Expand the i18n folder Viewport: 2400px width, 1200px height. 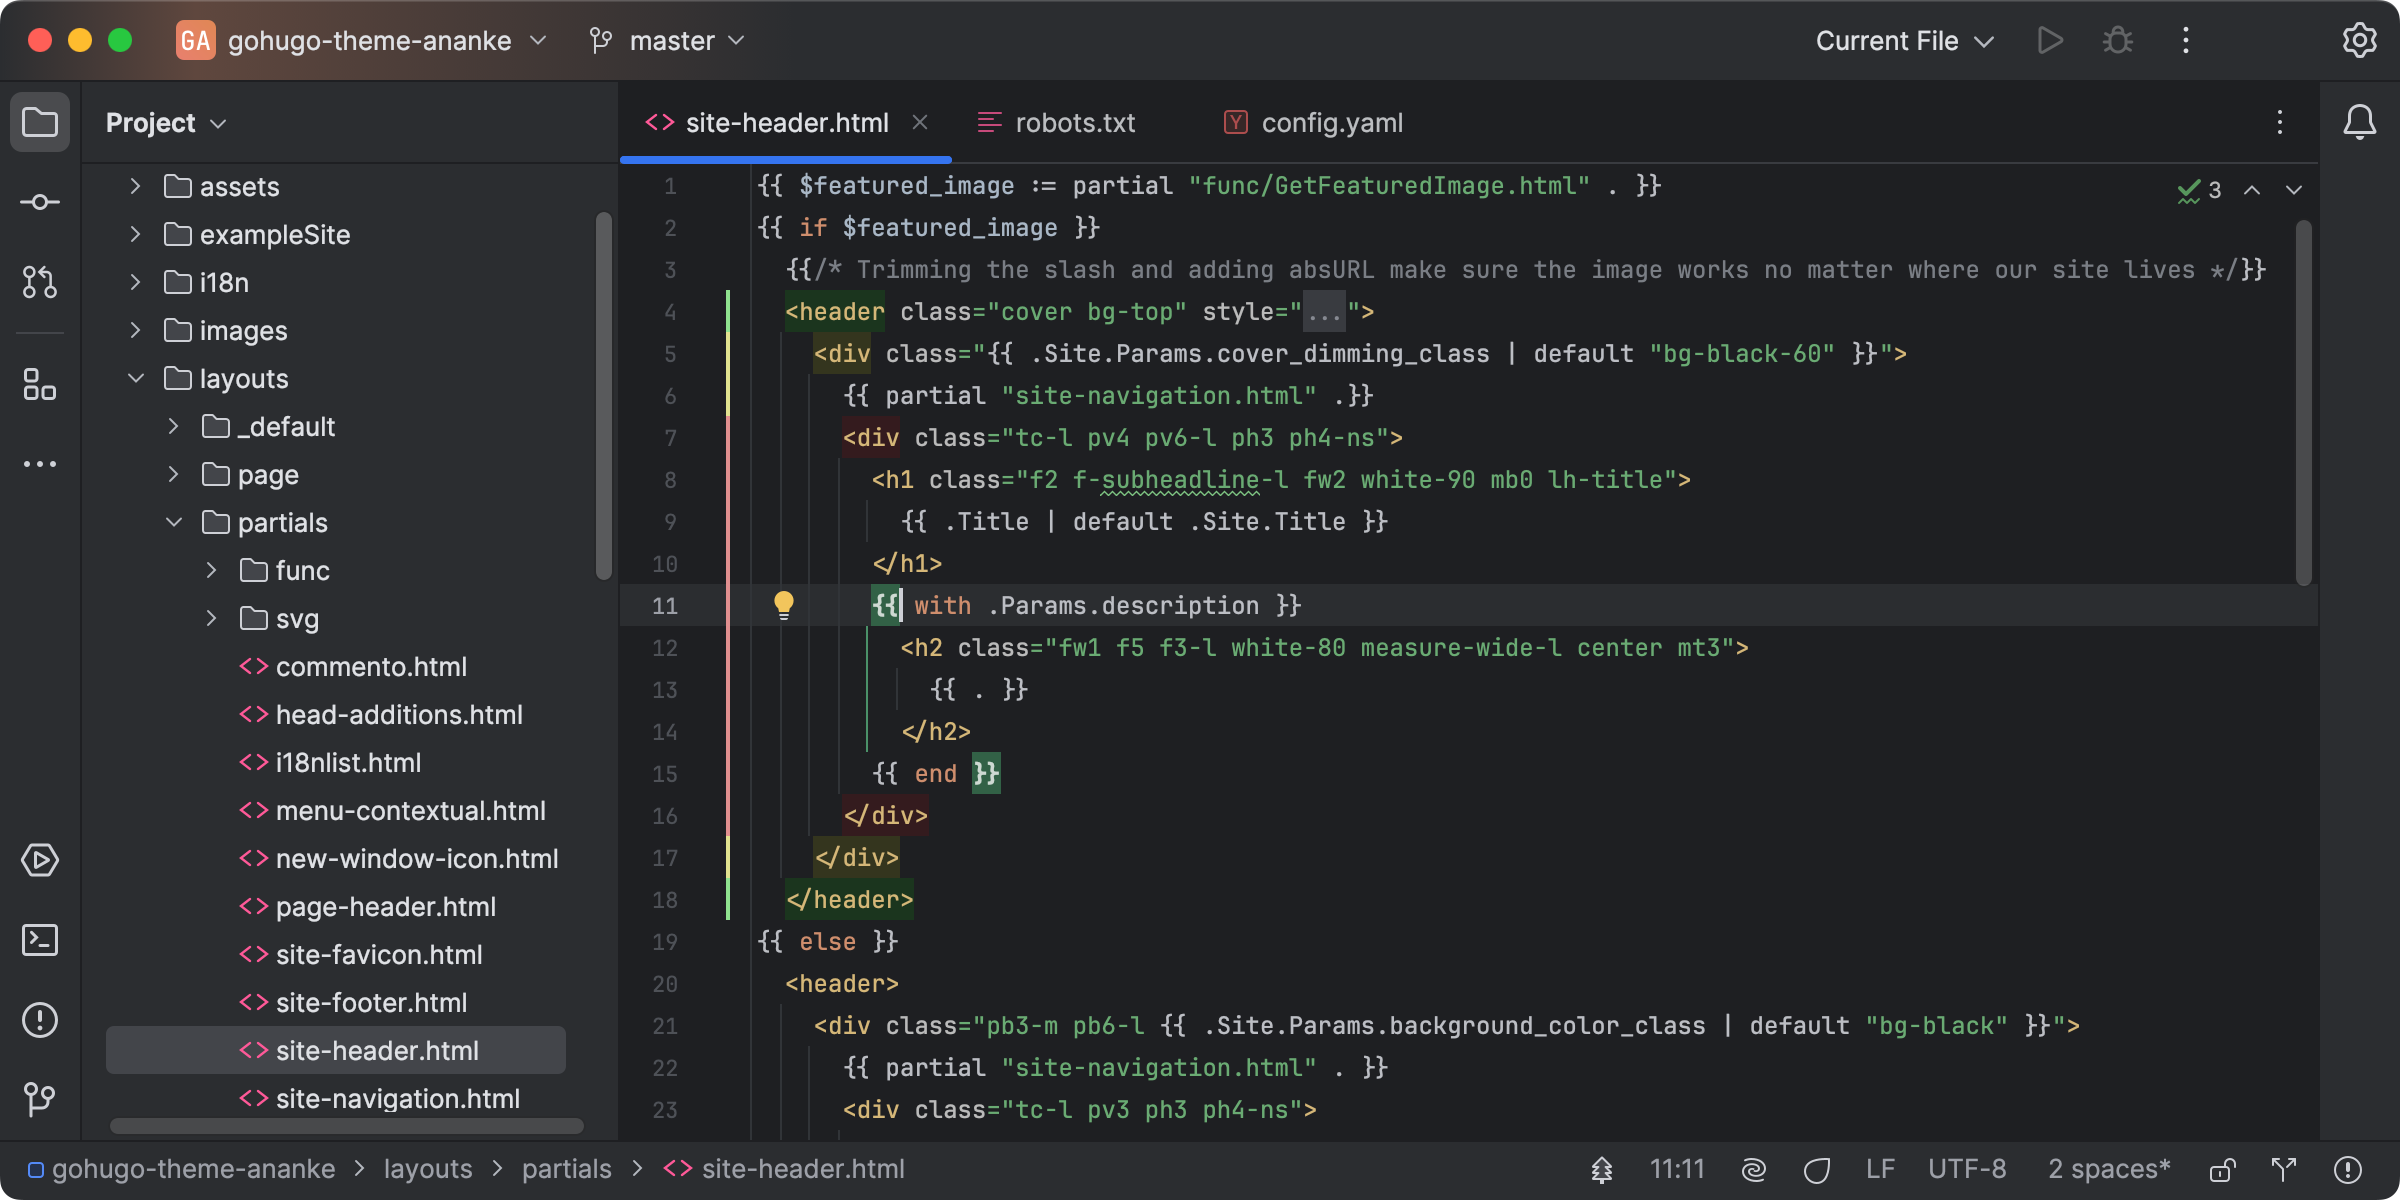[135, 282]
